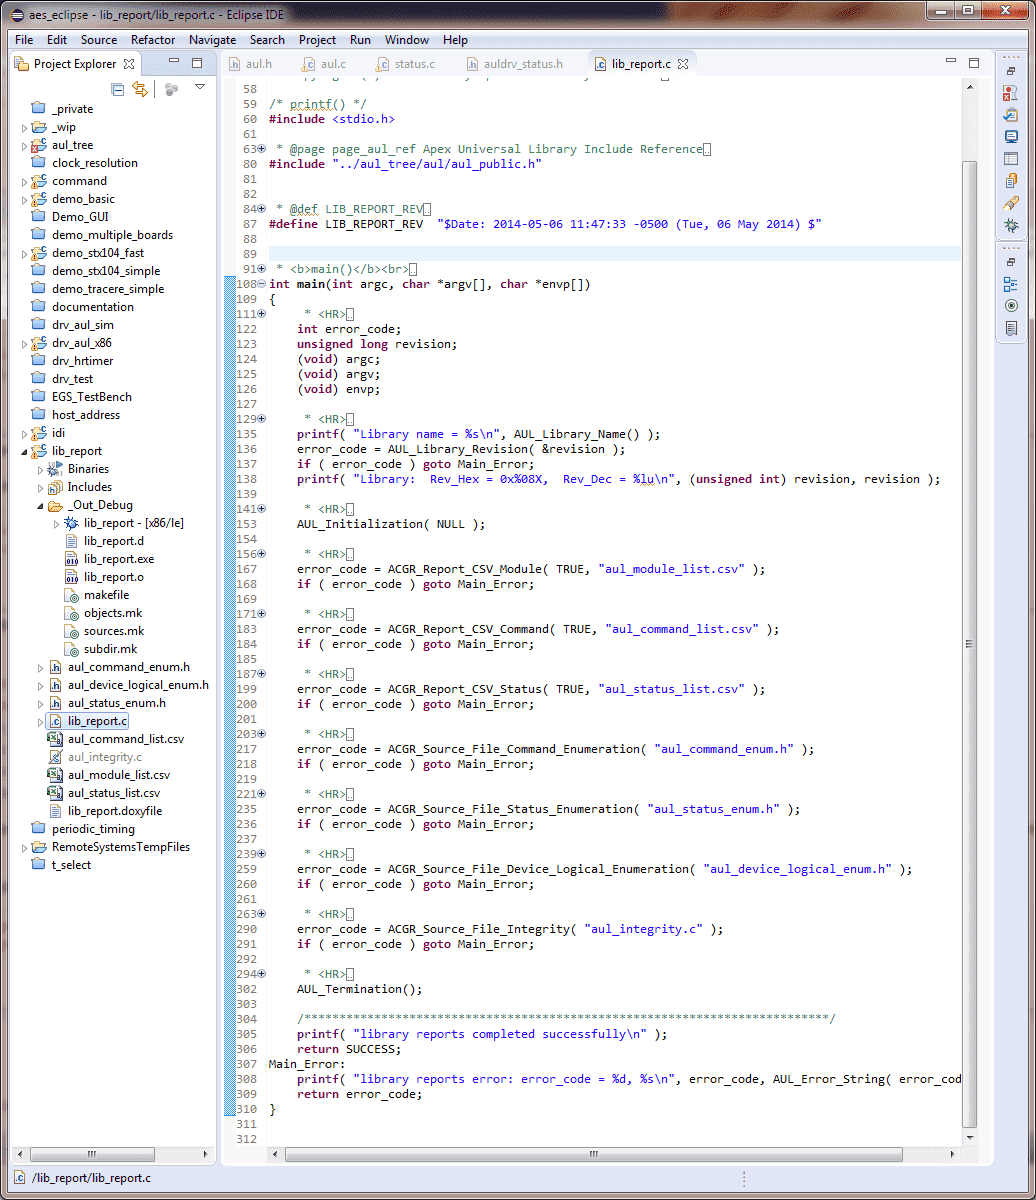Open the Call Hierarchy/copy-stack icon in trim
Screen dimensions: 1036x1200
(x=1011, y=181)
